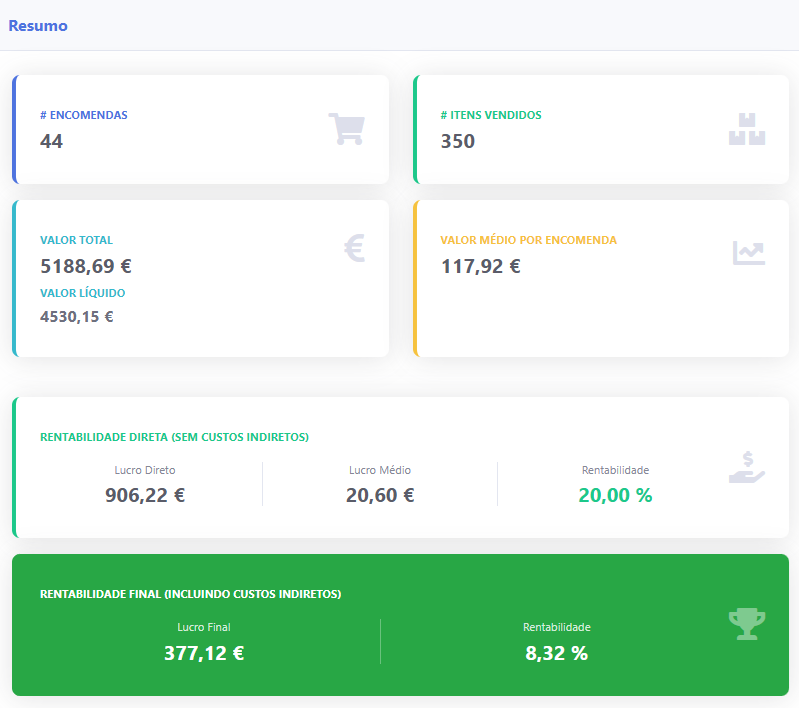Click the items sold value 350

(458, 141)
